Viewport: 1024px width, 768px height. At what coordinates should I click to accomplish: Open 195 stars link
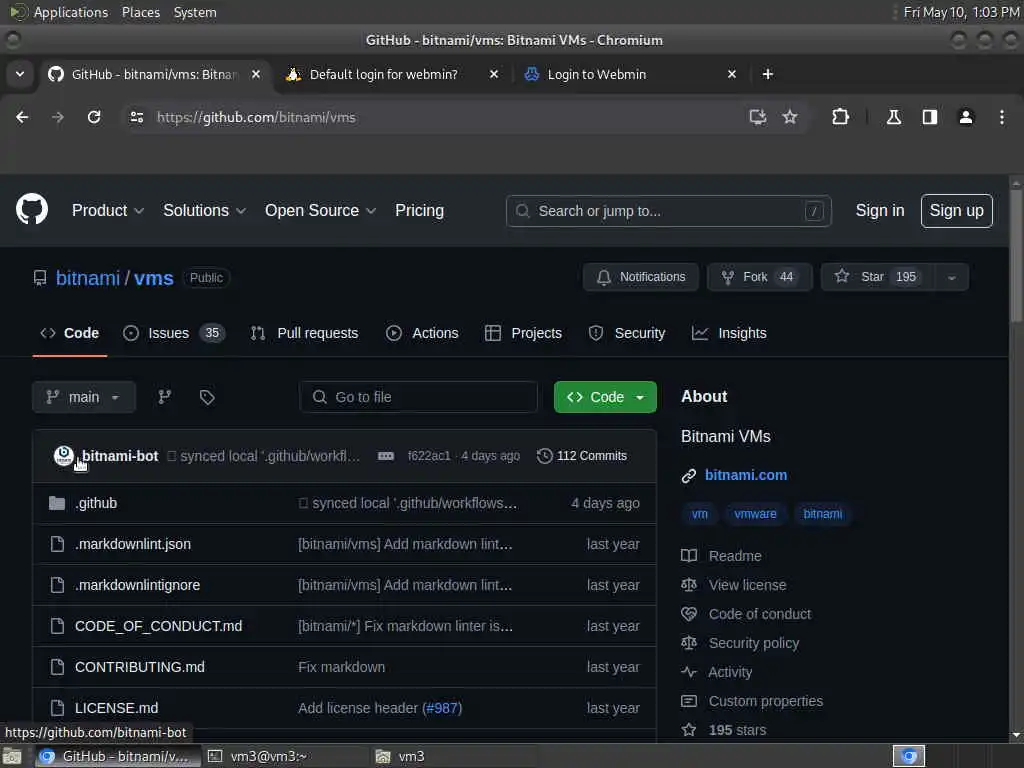point(737,730)
